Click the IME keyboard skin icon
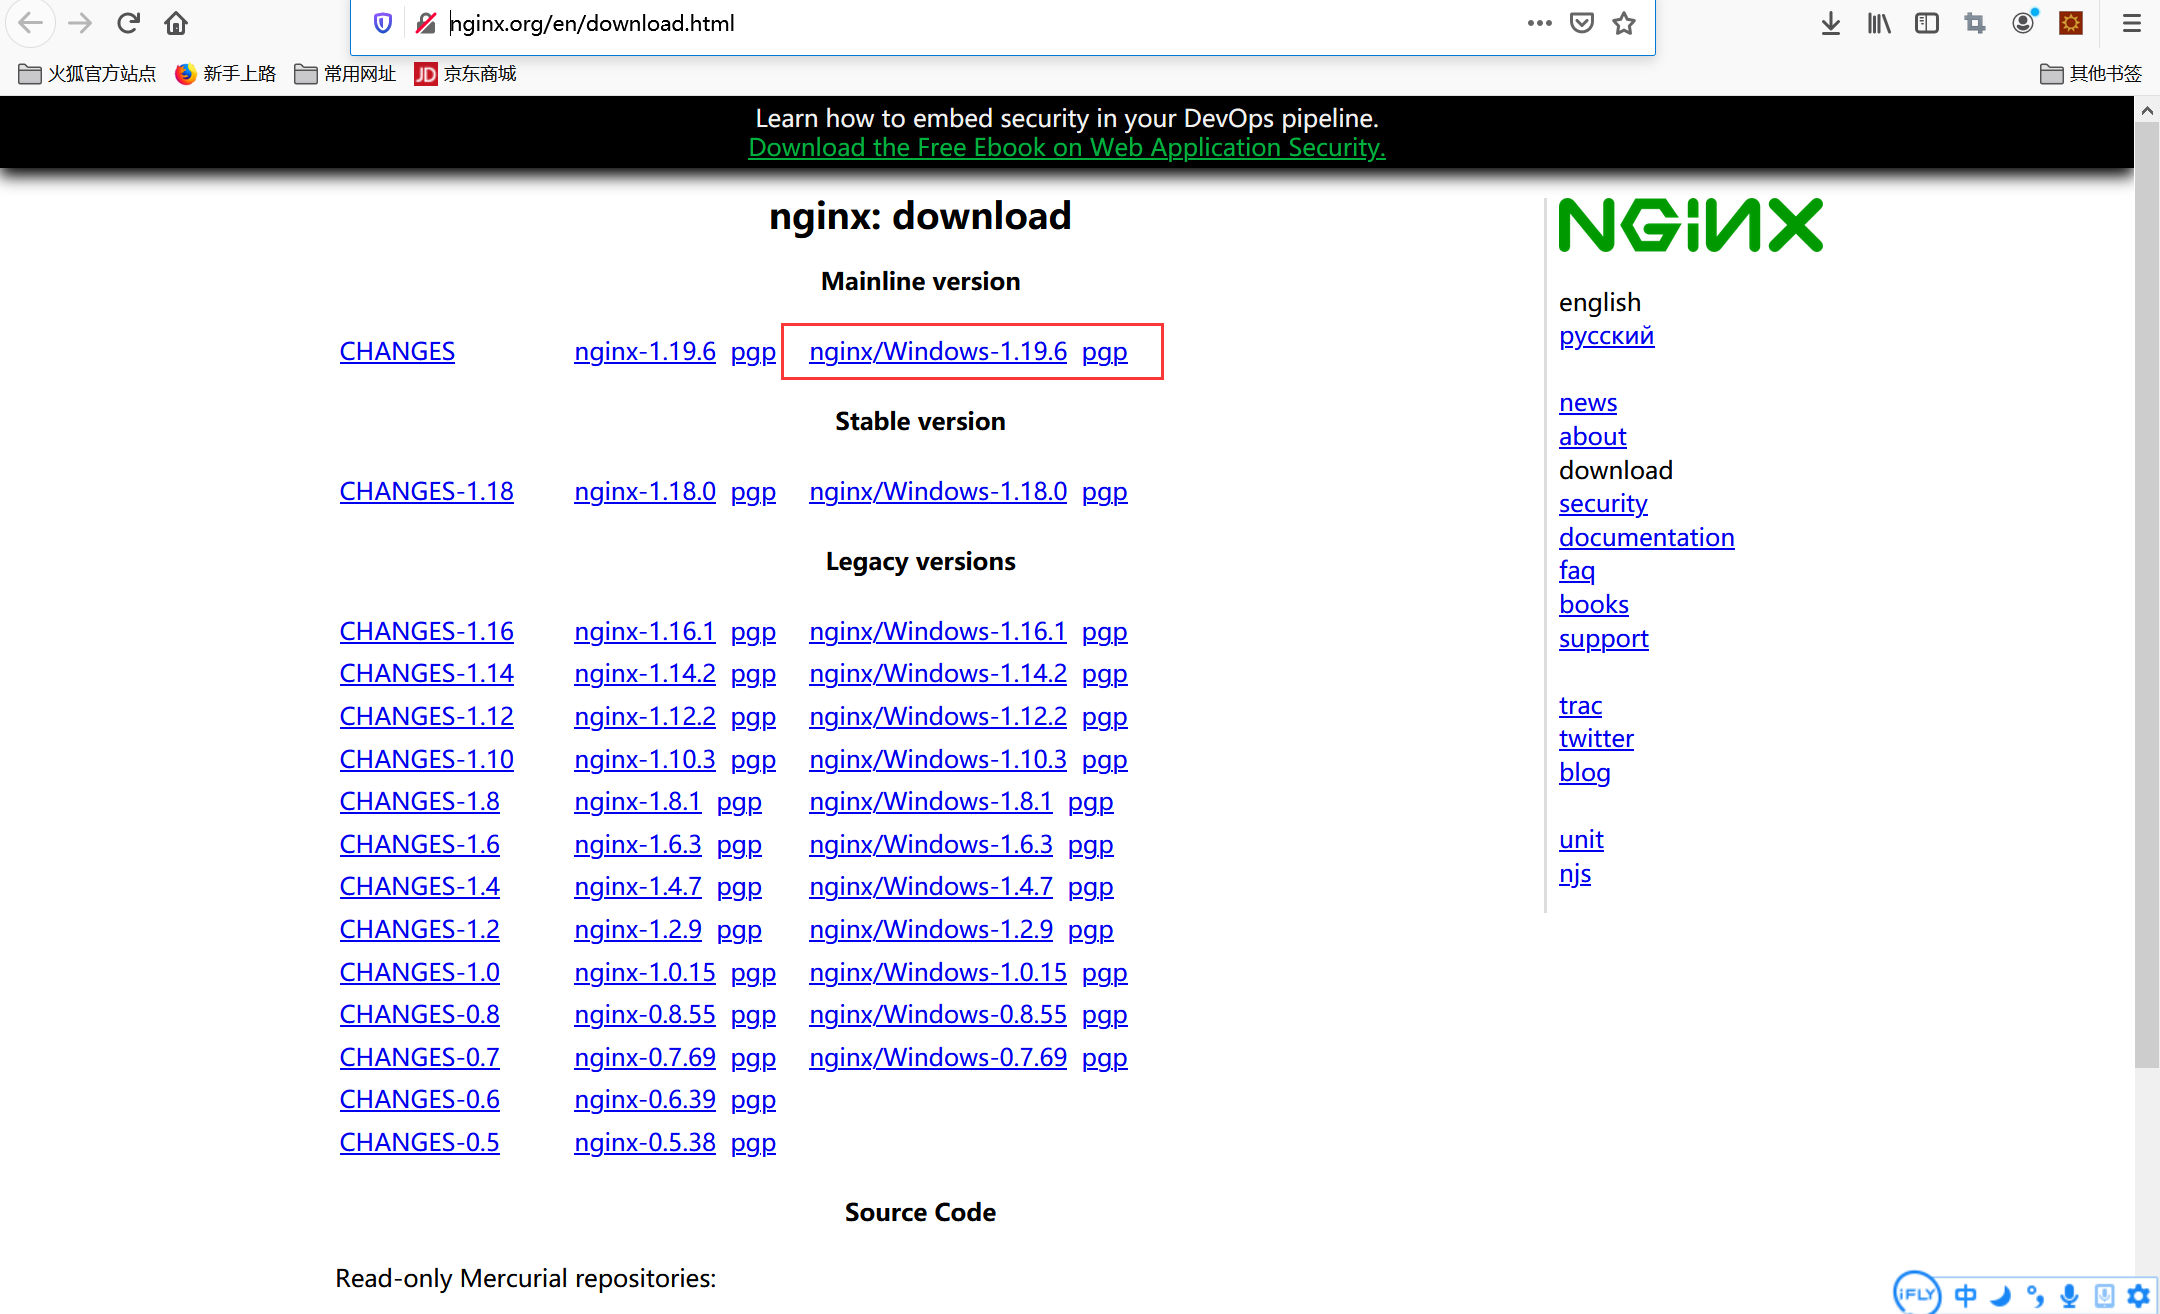The height and width of the screenshot is (1314, 2160). pyautogui.click(x=2104, y=1296)
